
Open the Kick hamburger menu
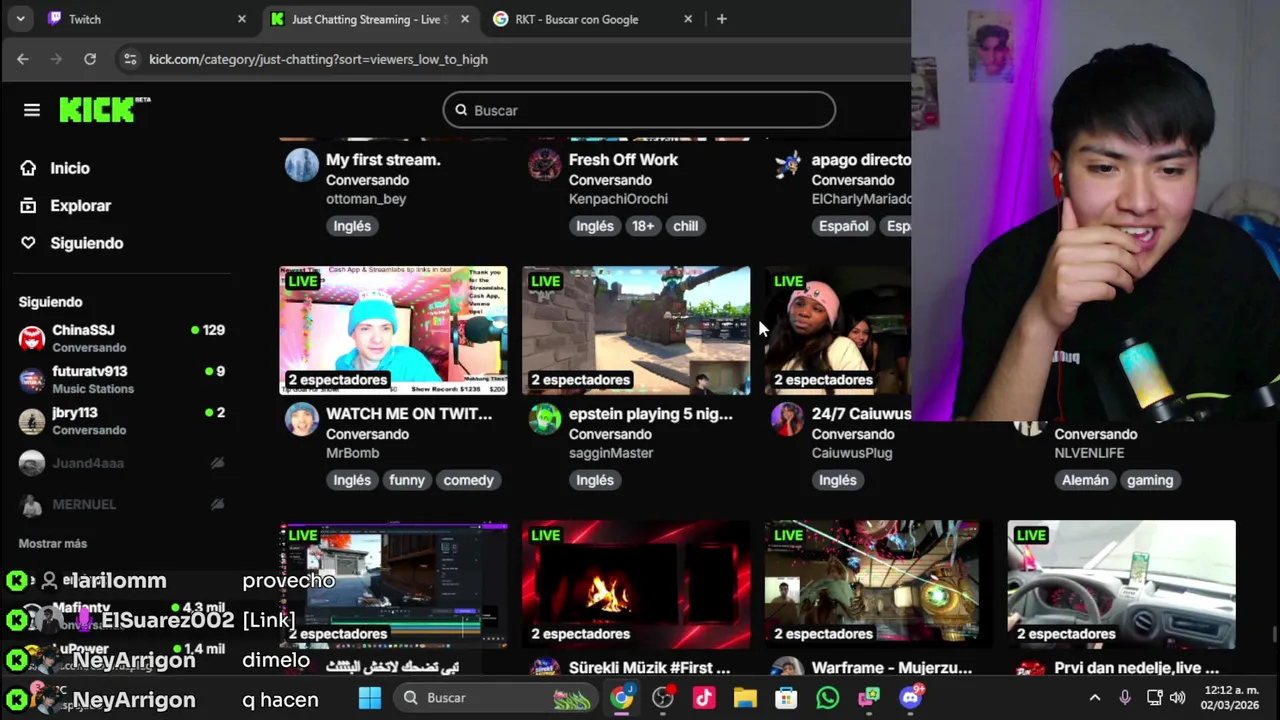[32, 110]
